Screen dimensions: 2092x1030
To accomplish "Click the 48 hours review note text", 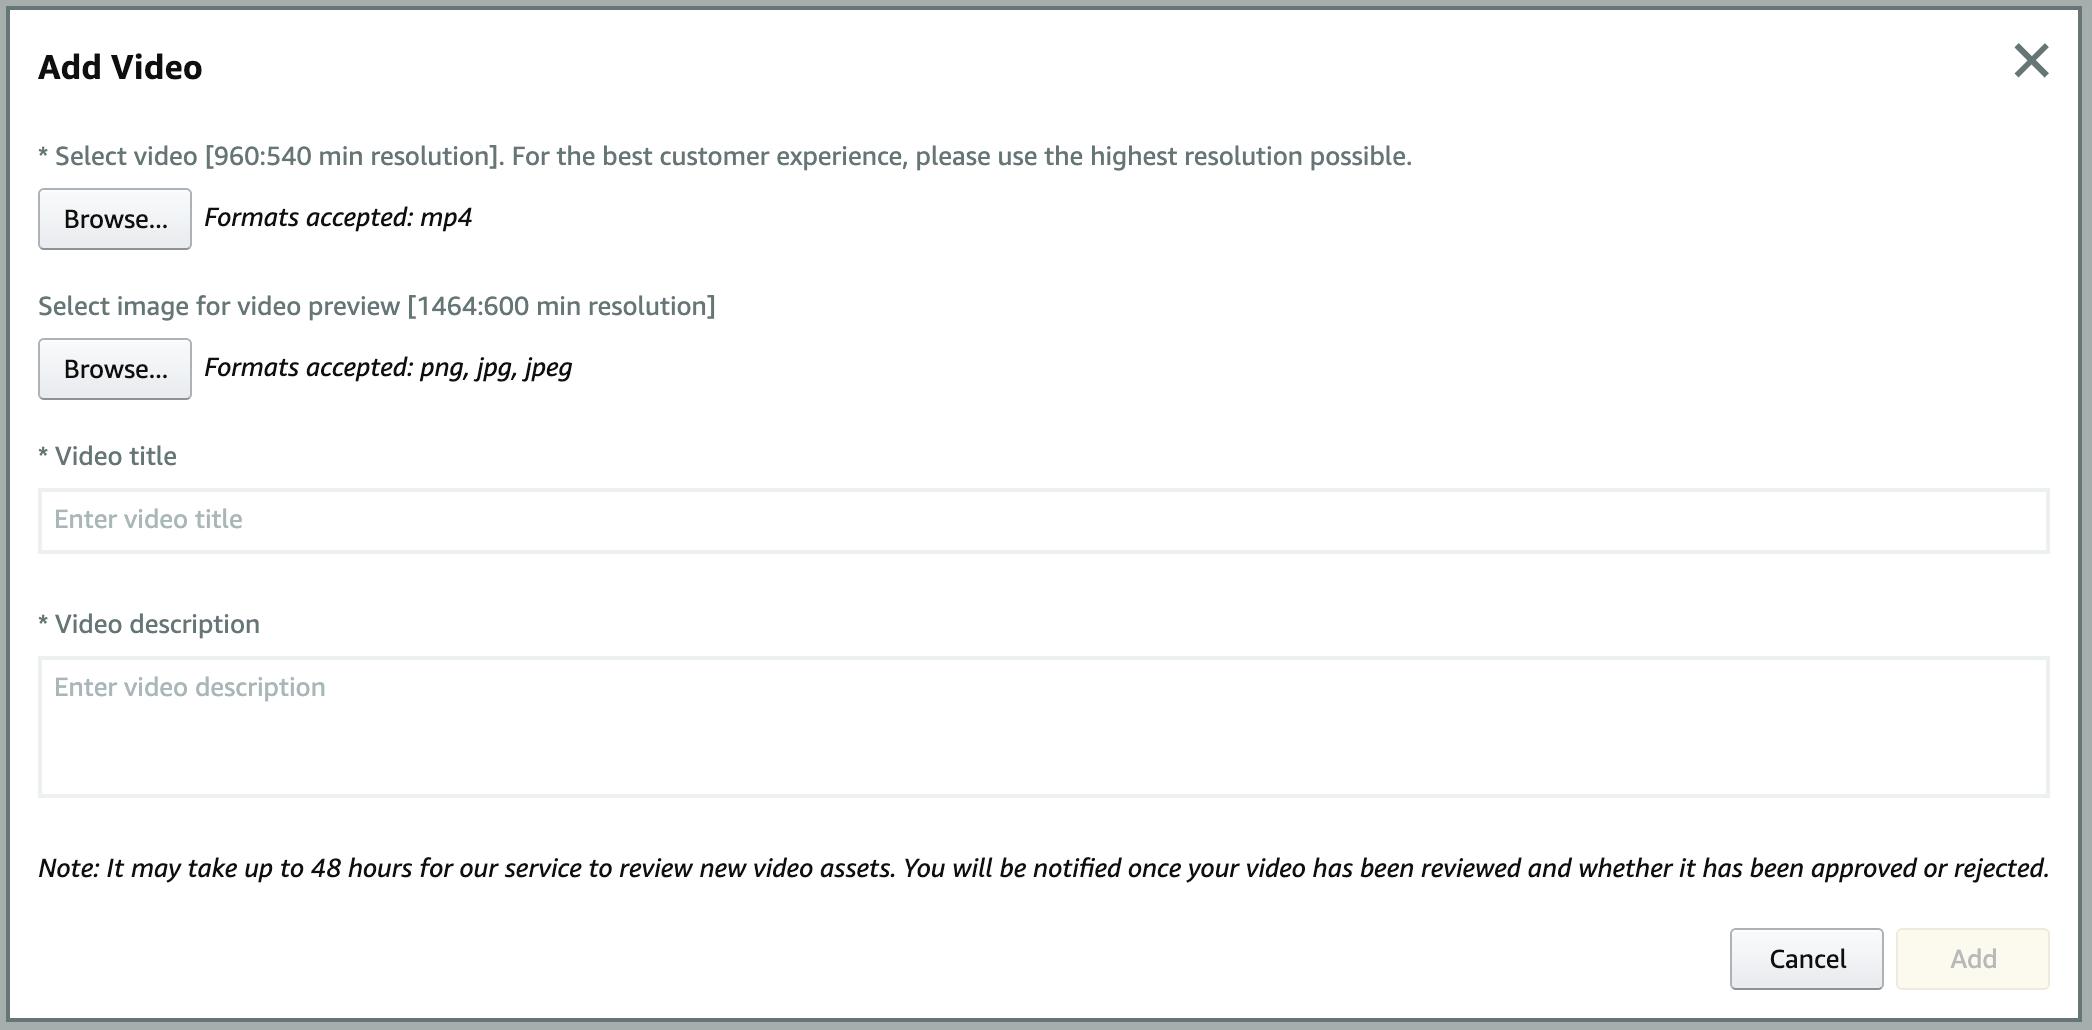I will click(1043, 868).
